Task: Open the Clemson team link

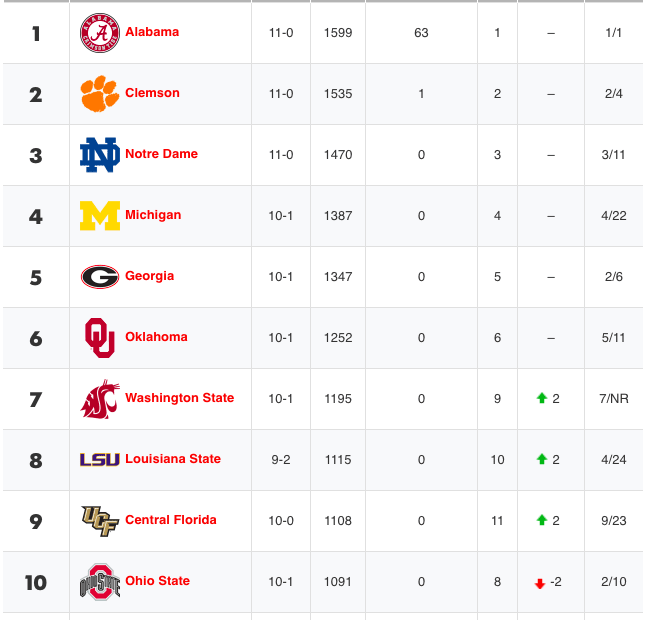Action: pyautogui.click(x=153, y=93)
